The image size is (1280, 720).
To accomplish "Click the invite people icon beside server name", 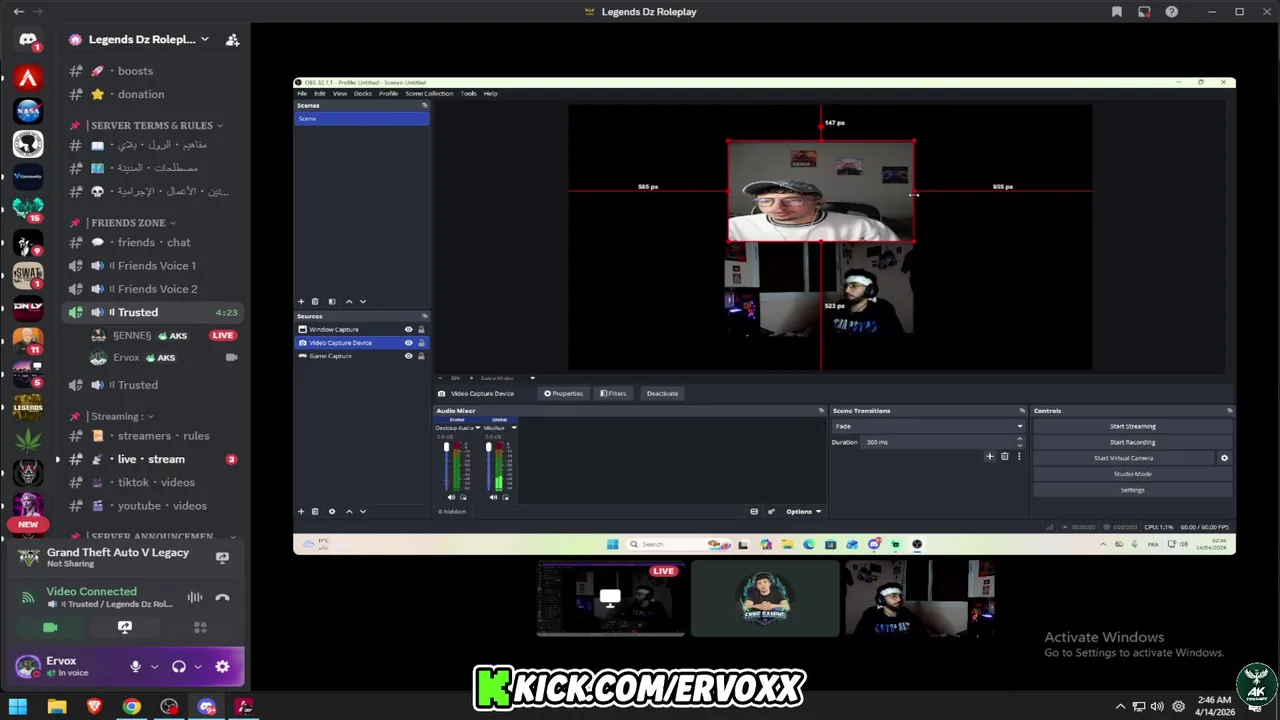I will point(232,40).
